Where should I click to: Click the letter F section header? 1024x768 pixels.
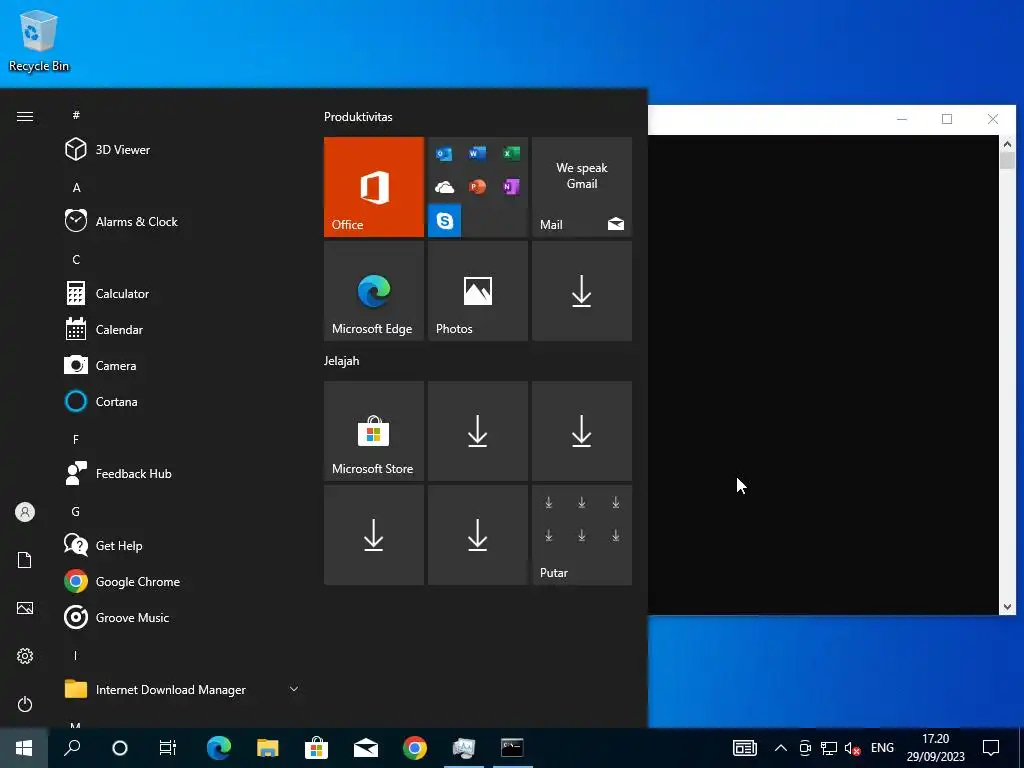click(76, 440)
